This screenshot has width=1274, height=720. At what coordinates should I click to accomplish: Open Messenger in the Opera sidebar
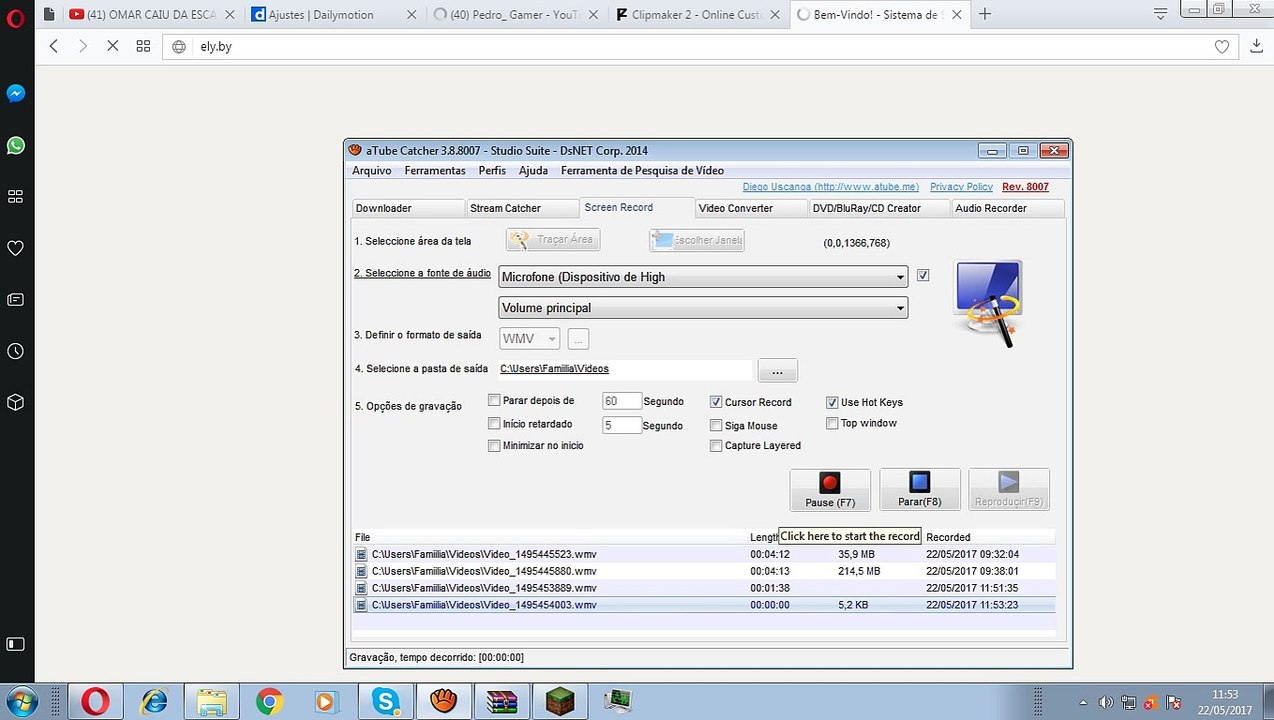16,93
